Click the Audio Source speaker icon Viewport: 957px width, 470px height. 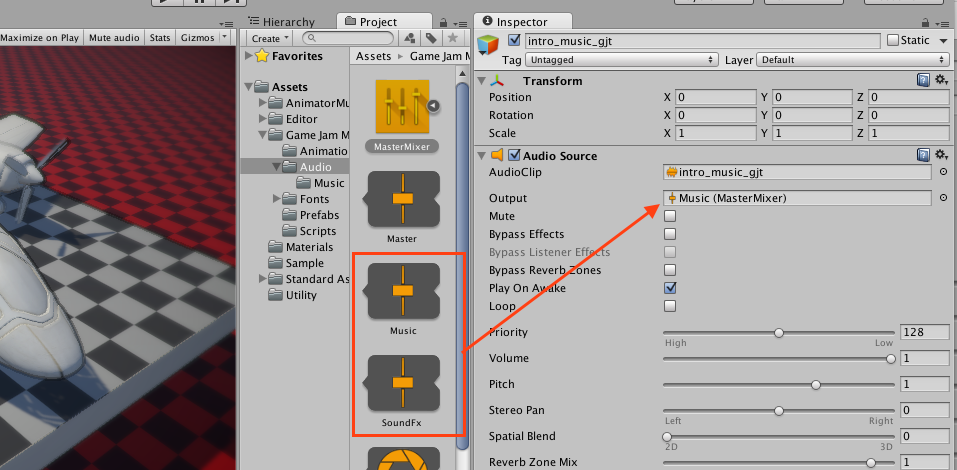tap(497, 155)
